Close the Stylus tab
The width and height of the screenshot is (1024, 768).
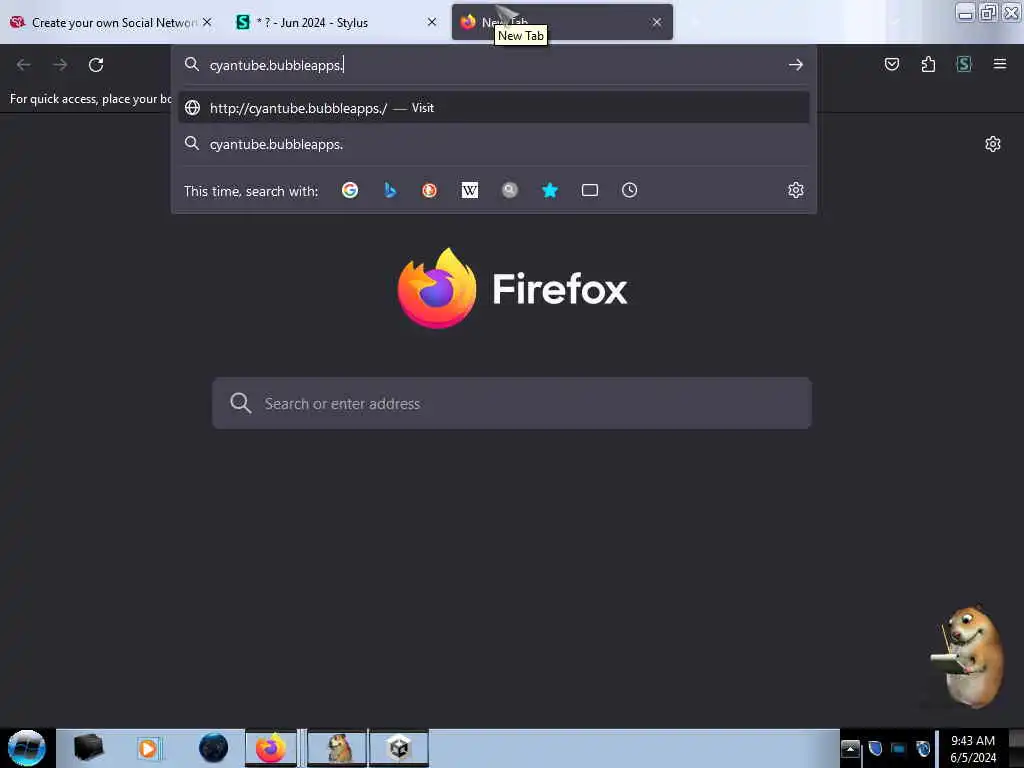click(x=432, y=22)
